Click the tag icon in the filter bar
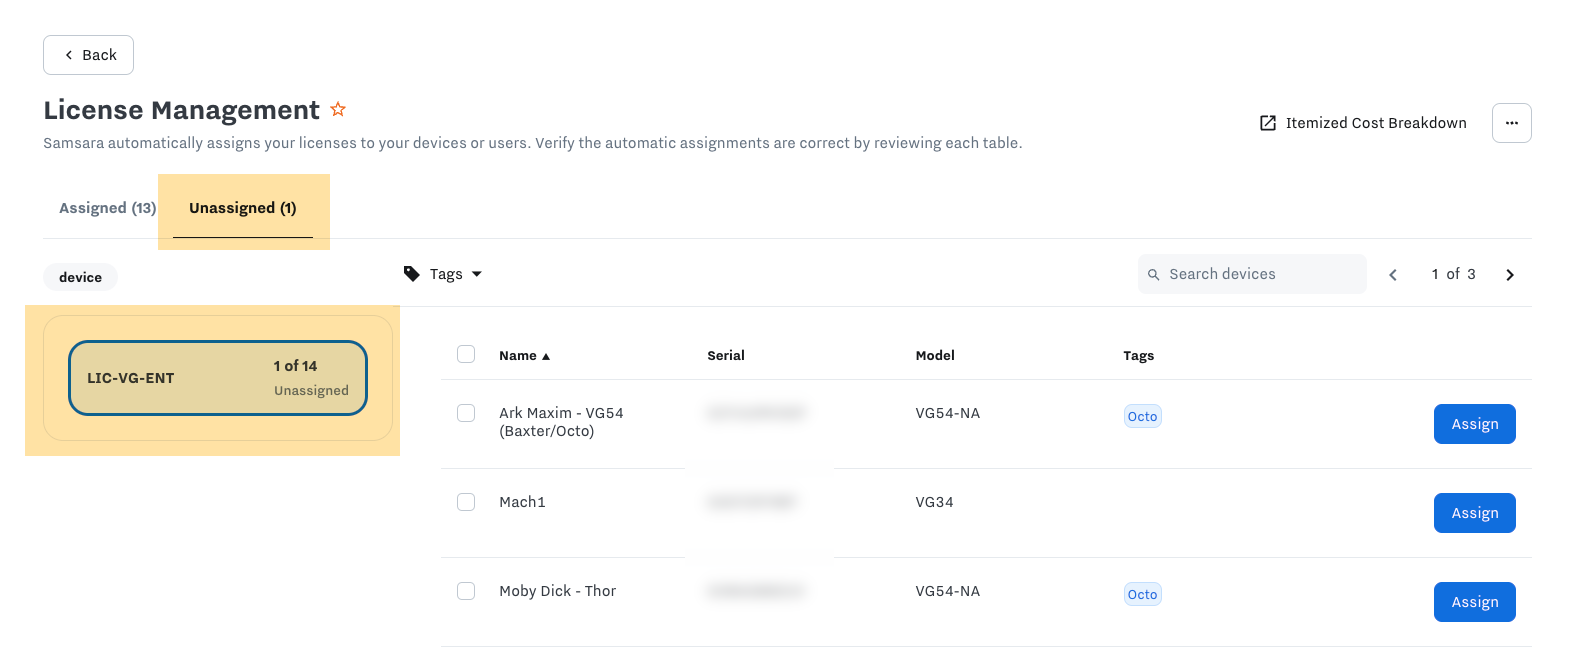This screenshot has height=659, width=1590. 412,274
